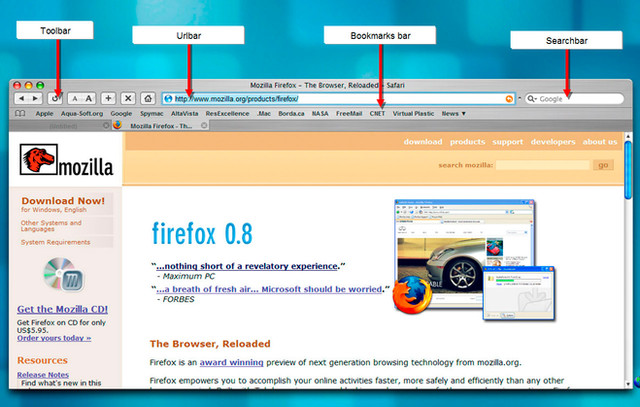Click the download navigation link
The image size is (640, 407).
point(423,142)
